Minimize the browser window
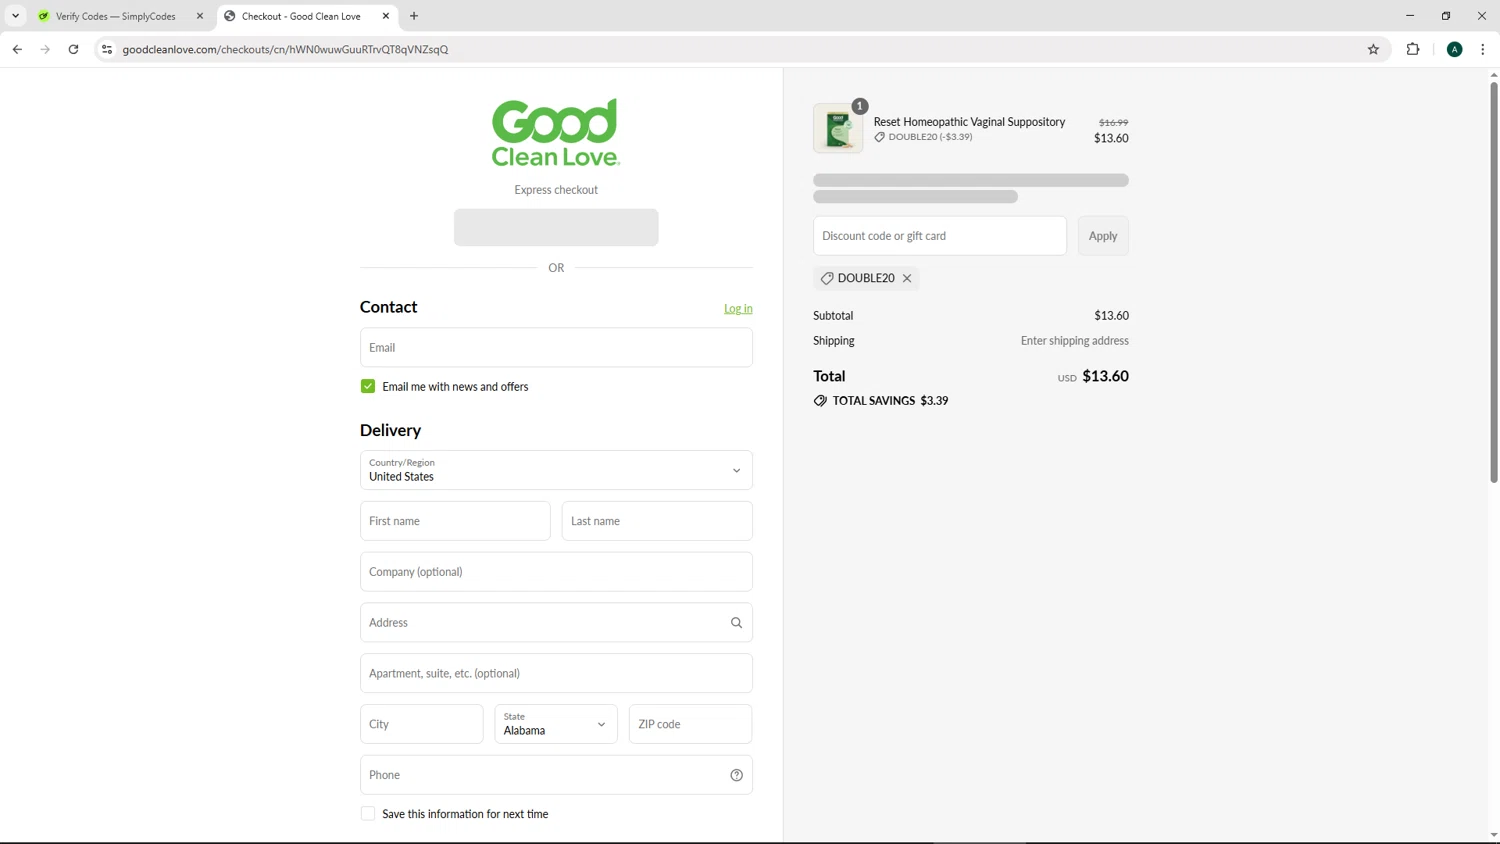Viewport: 1500px width, 844px height. tap(1410, 16)
